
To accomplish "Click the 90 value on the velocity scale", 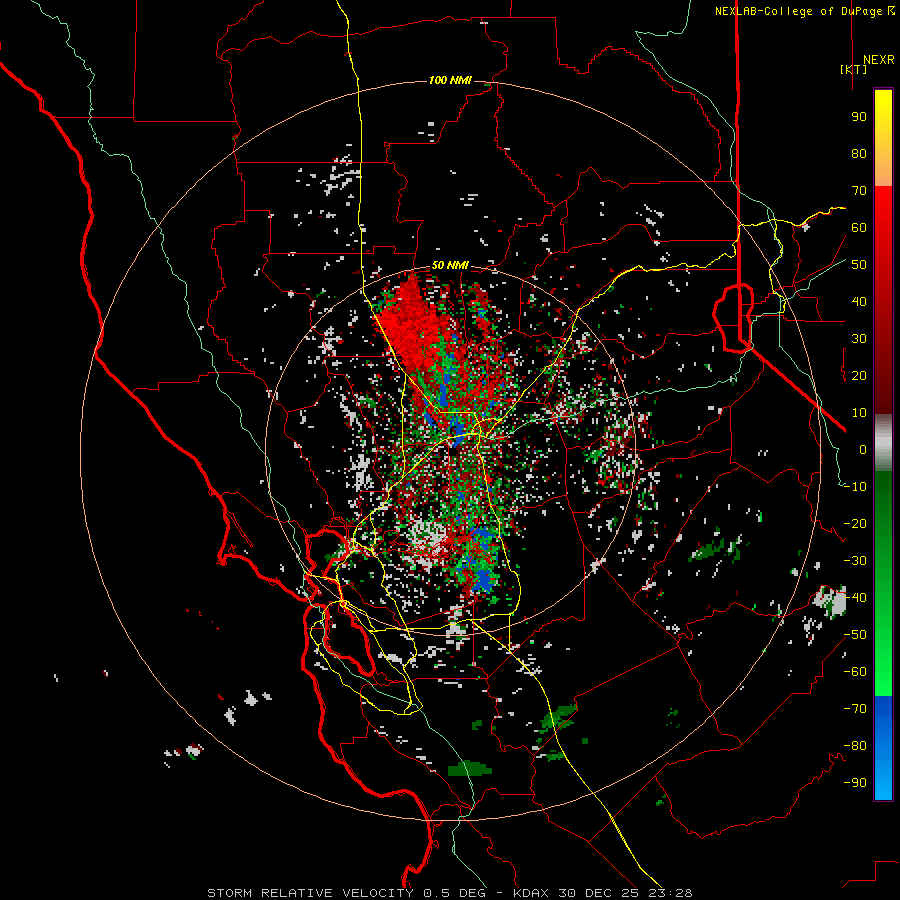I will pyautogui.click(x=859, y=117).
